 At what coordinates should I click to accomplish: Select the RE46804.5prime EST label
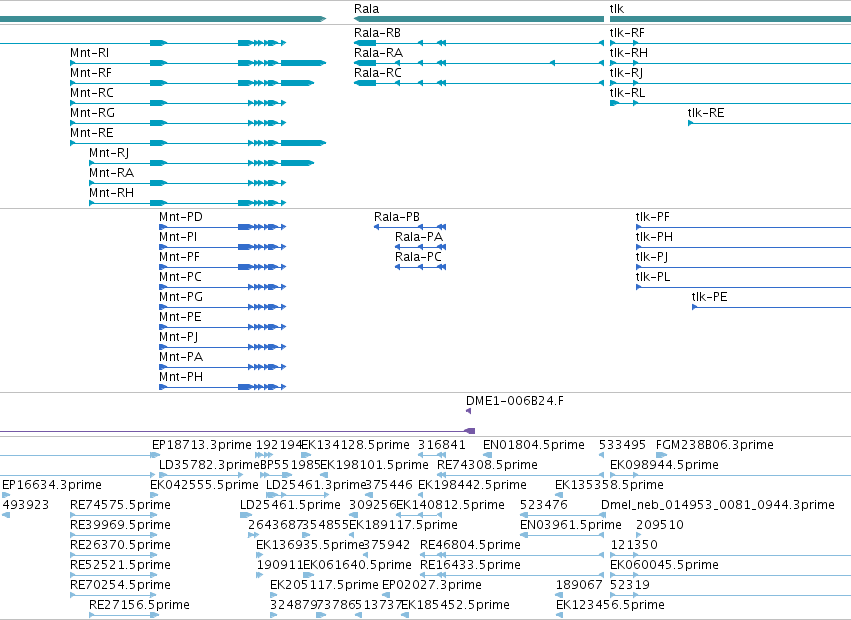pyautogui.click(x=471, y=545)
